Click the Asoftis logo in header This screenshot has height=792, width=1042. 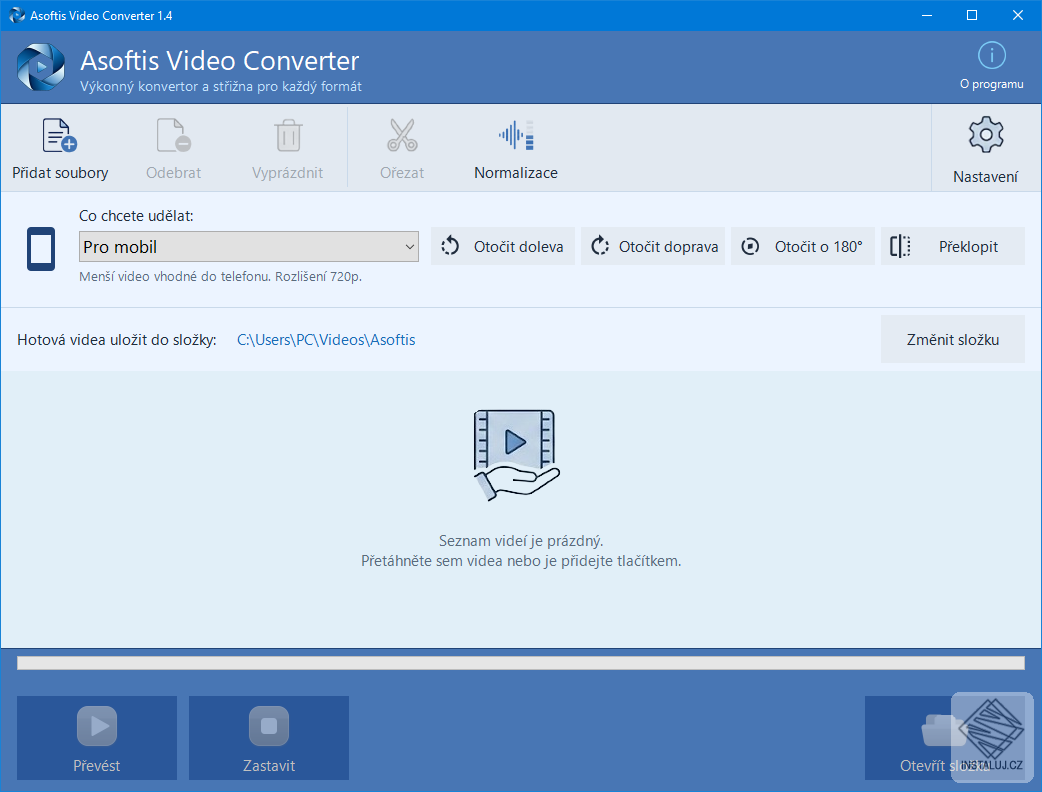[41, 66]
